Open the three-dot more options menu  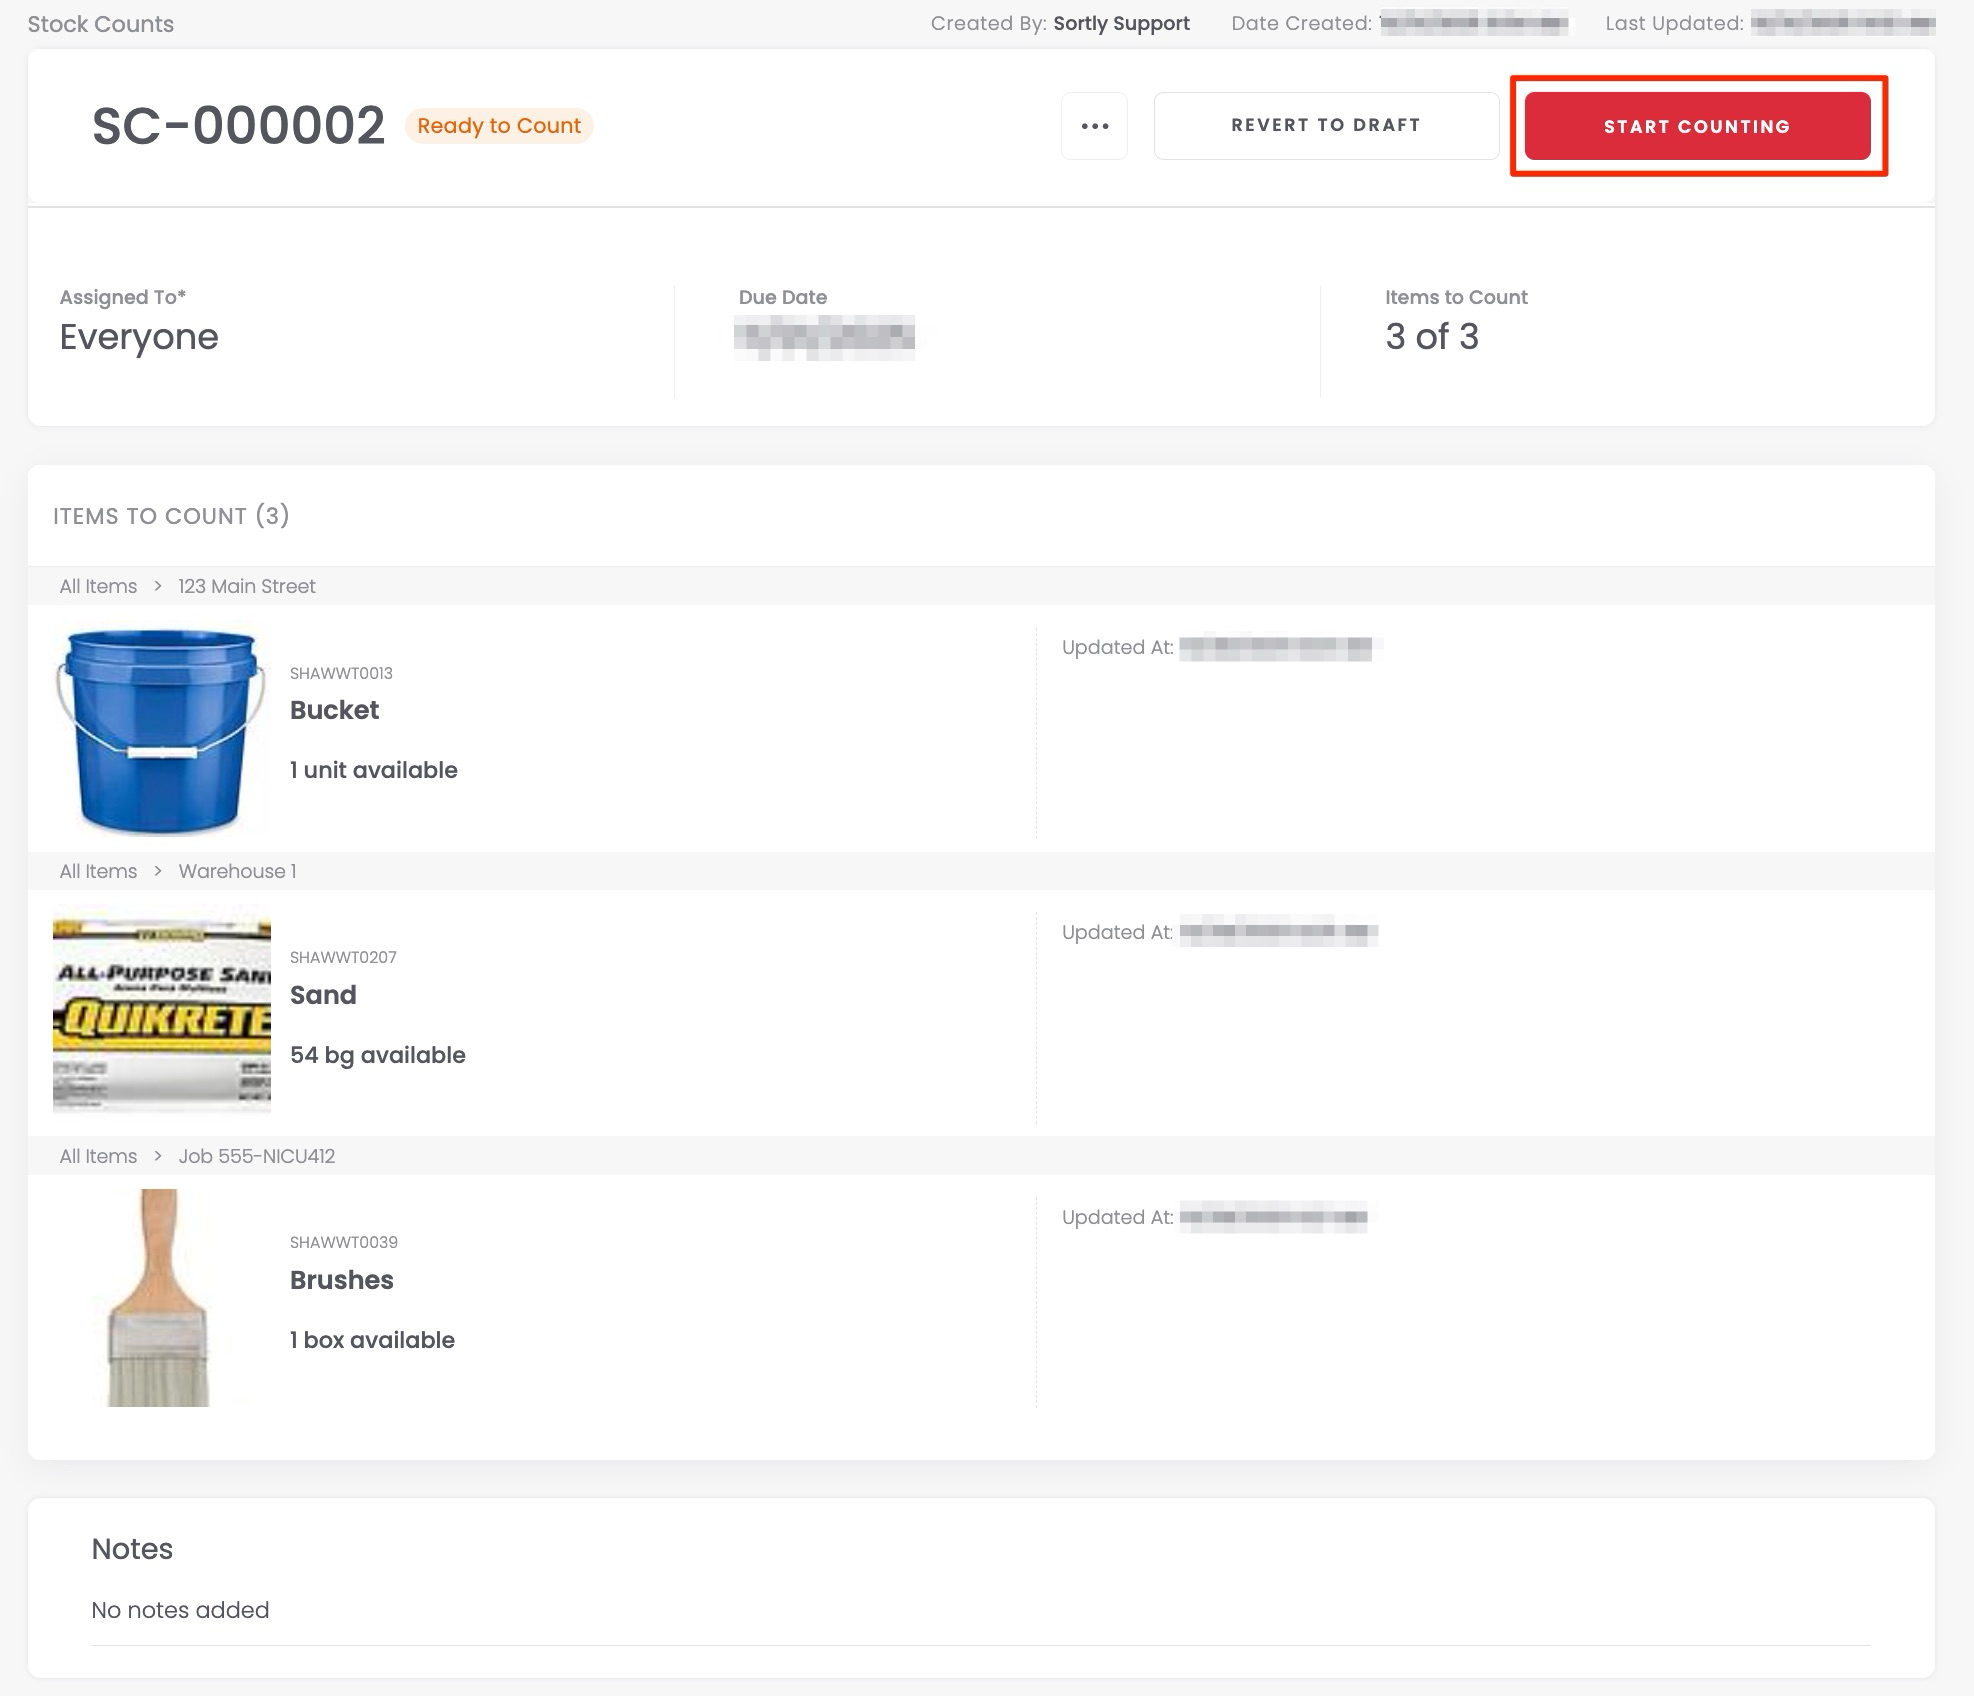1094,126
